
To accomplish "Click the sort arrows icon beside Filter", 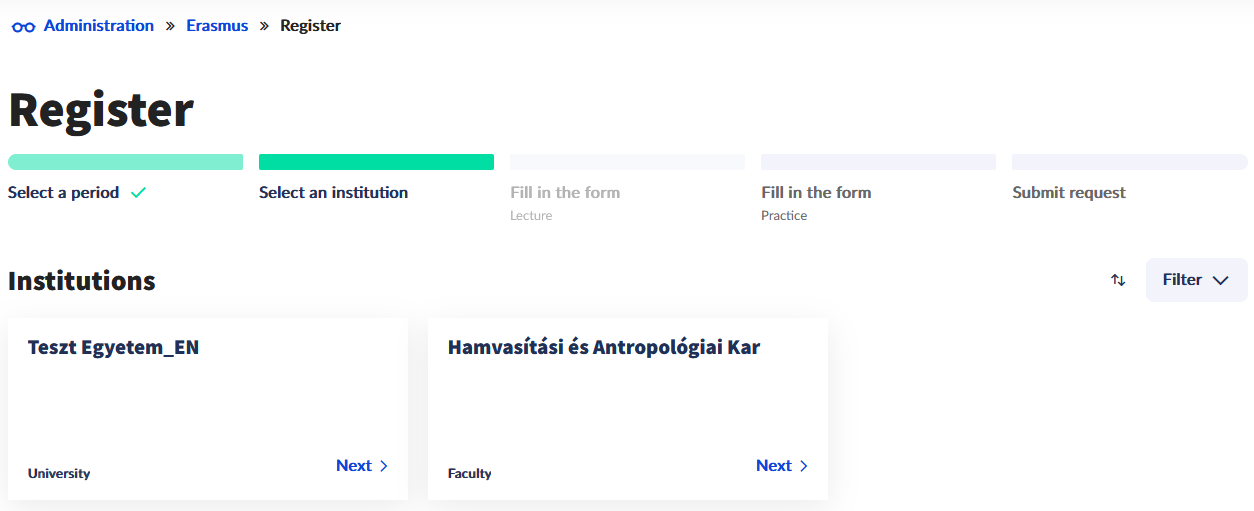I will point(1118,280).
